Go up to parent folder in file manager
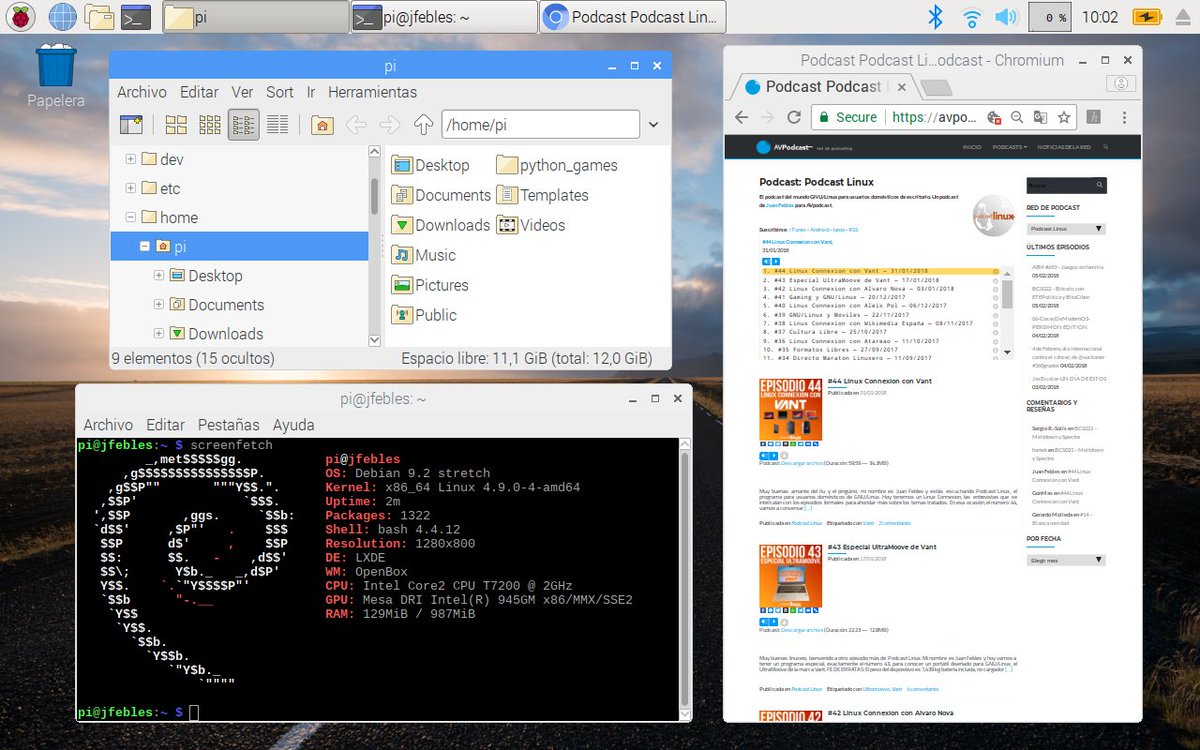 [423, 125]
